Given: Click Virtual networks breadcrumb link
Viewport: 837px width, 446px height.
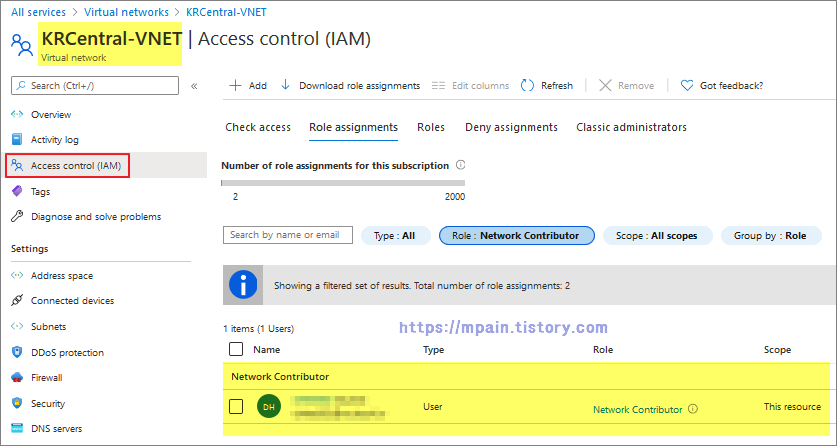Looking at the screenshot, I should pyautogui.click(x=127, y=12).
